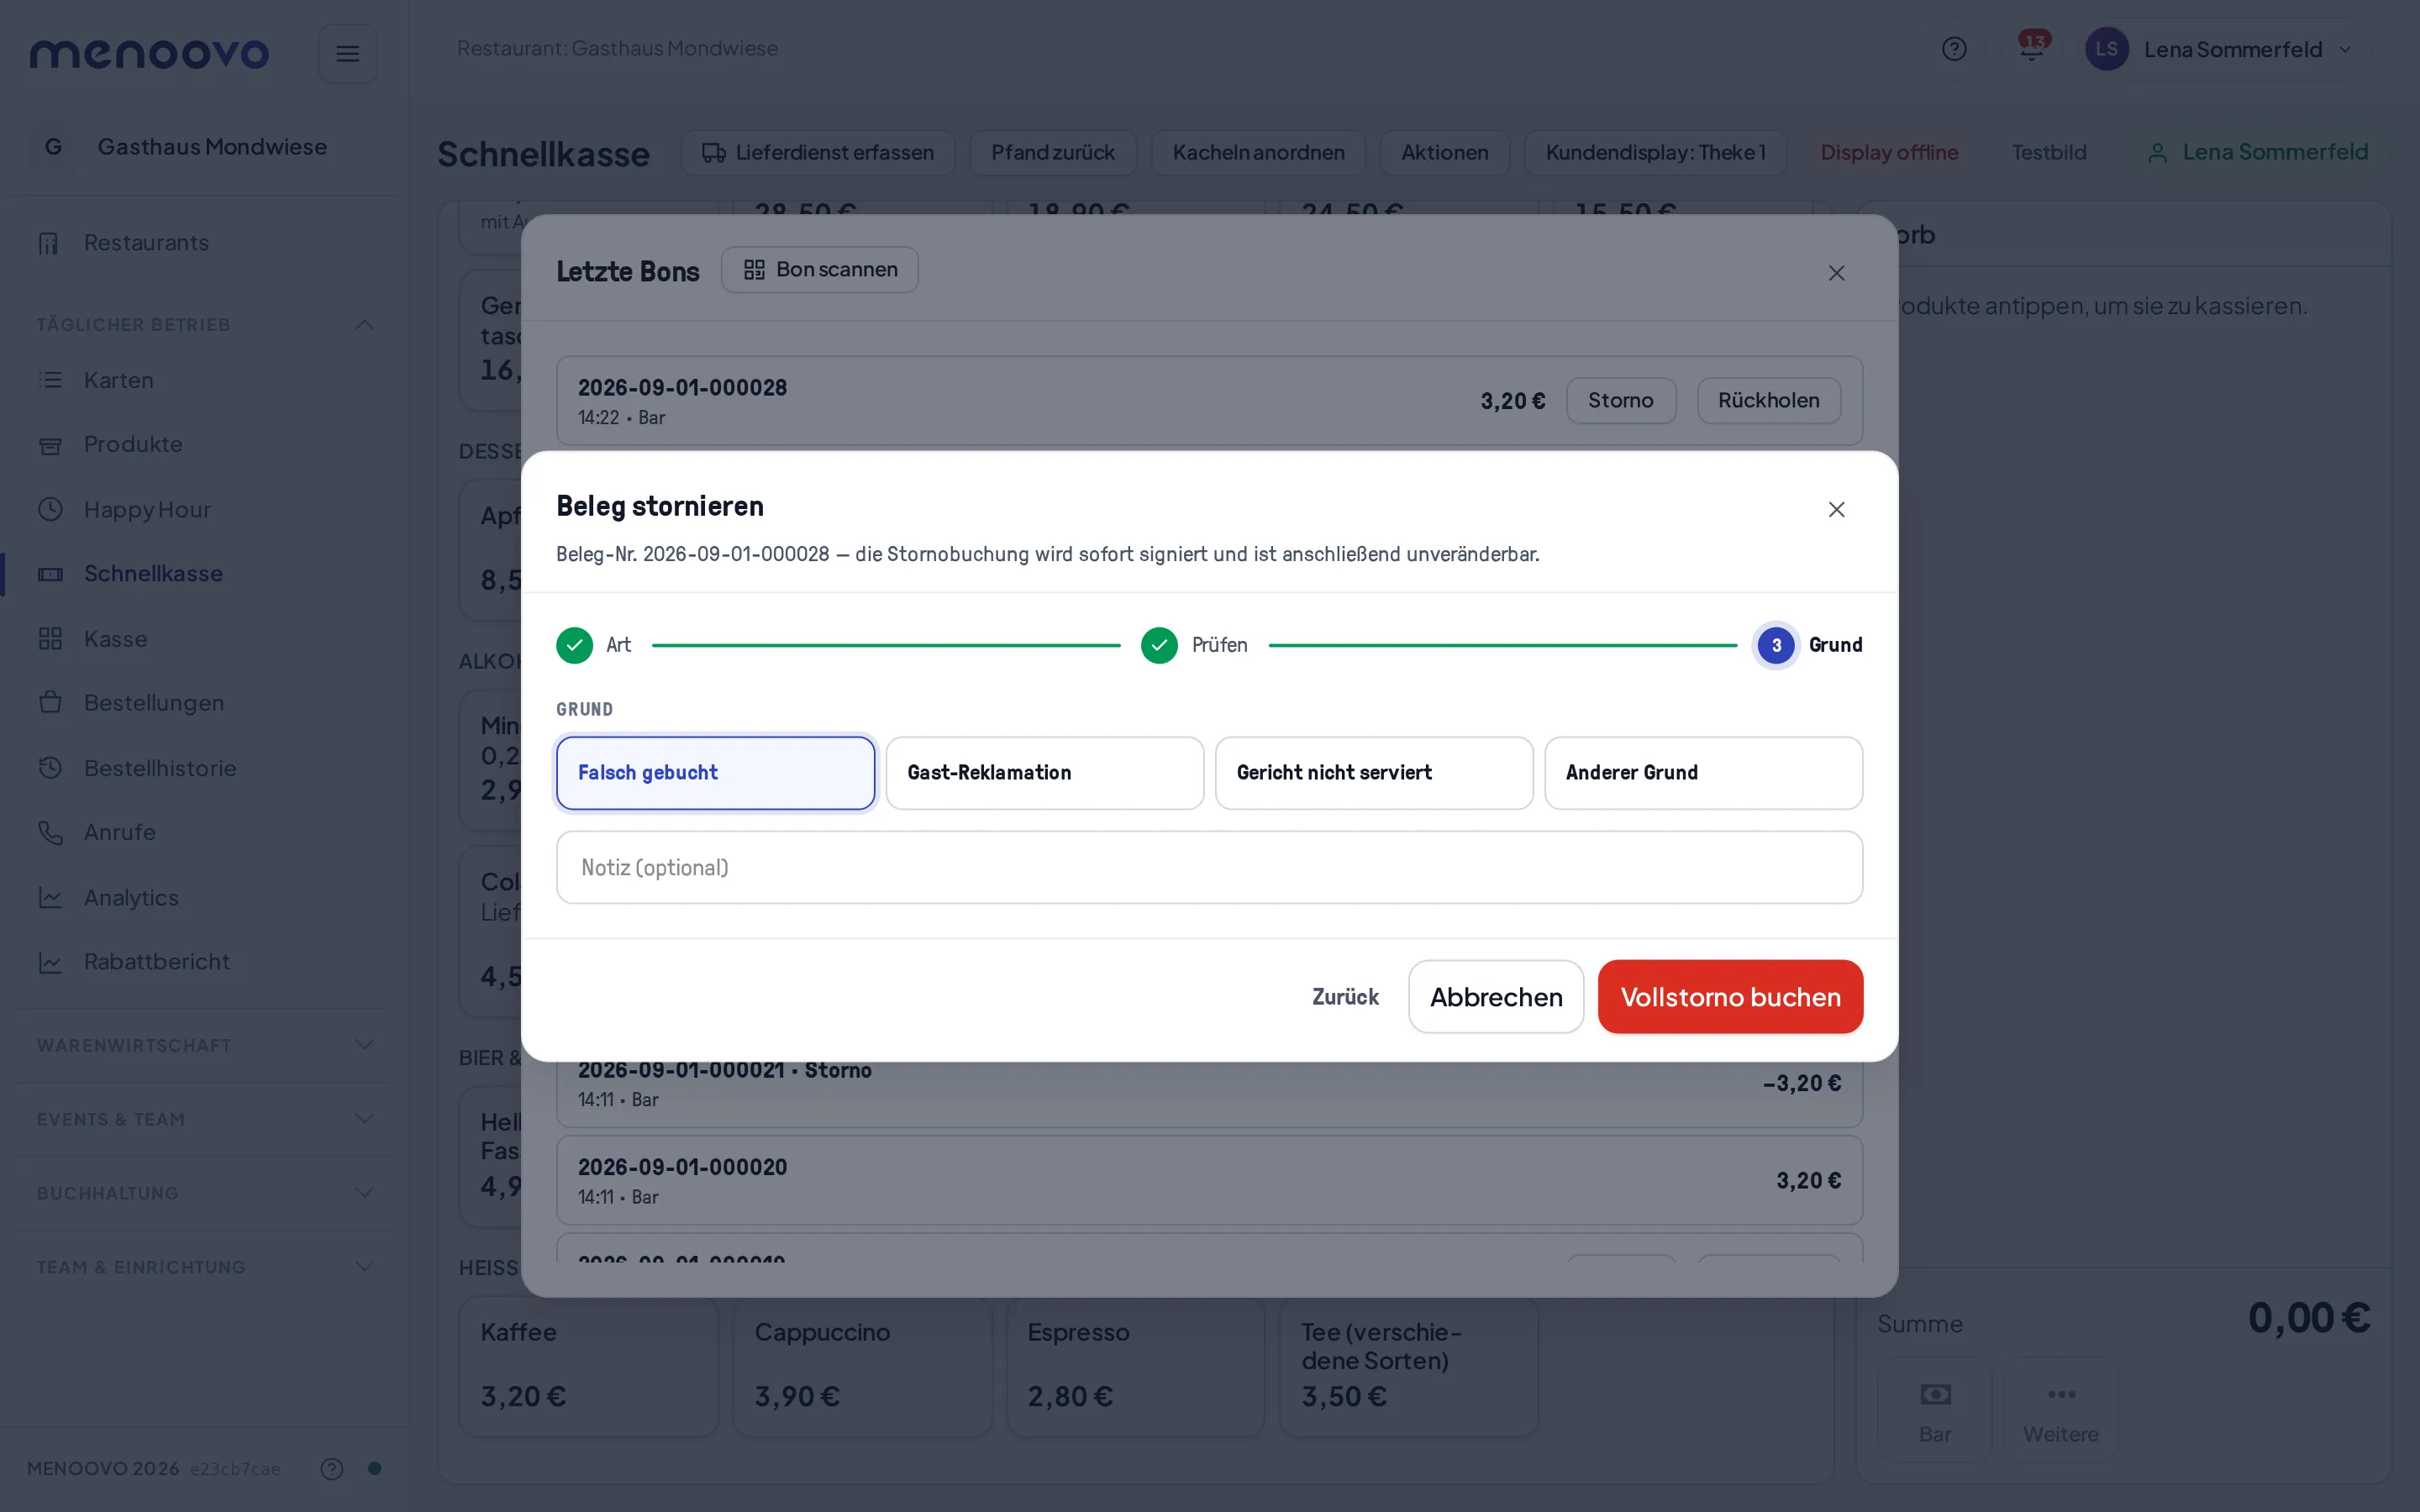Expand the Events & Team section

pos(364,1119)
